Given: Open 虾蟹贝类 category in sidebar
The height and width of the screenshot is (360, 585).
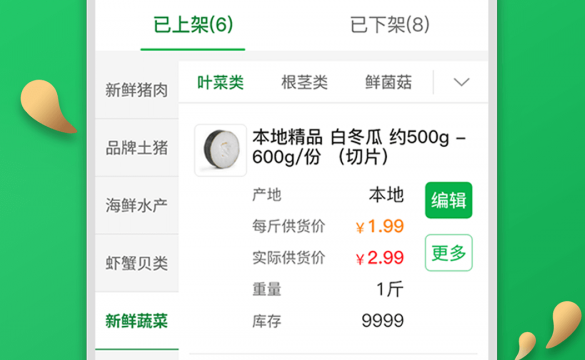Looking at the screenshot, I should click(x=137, y=263).
